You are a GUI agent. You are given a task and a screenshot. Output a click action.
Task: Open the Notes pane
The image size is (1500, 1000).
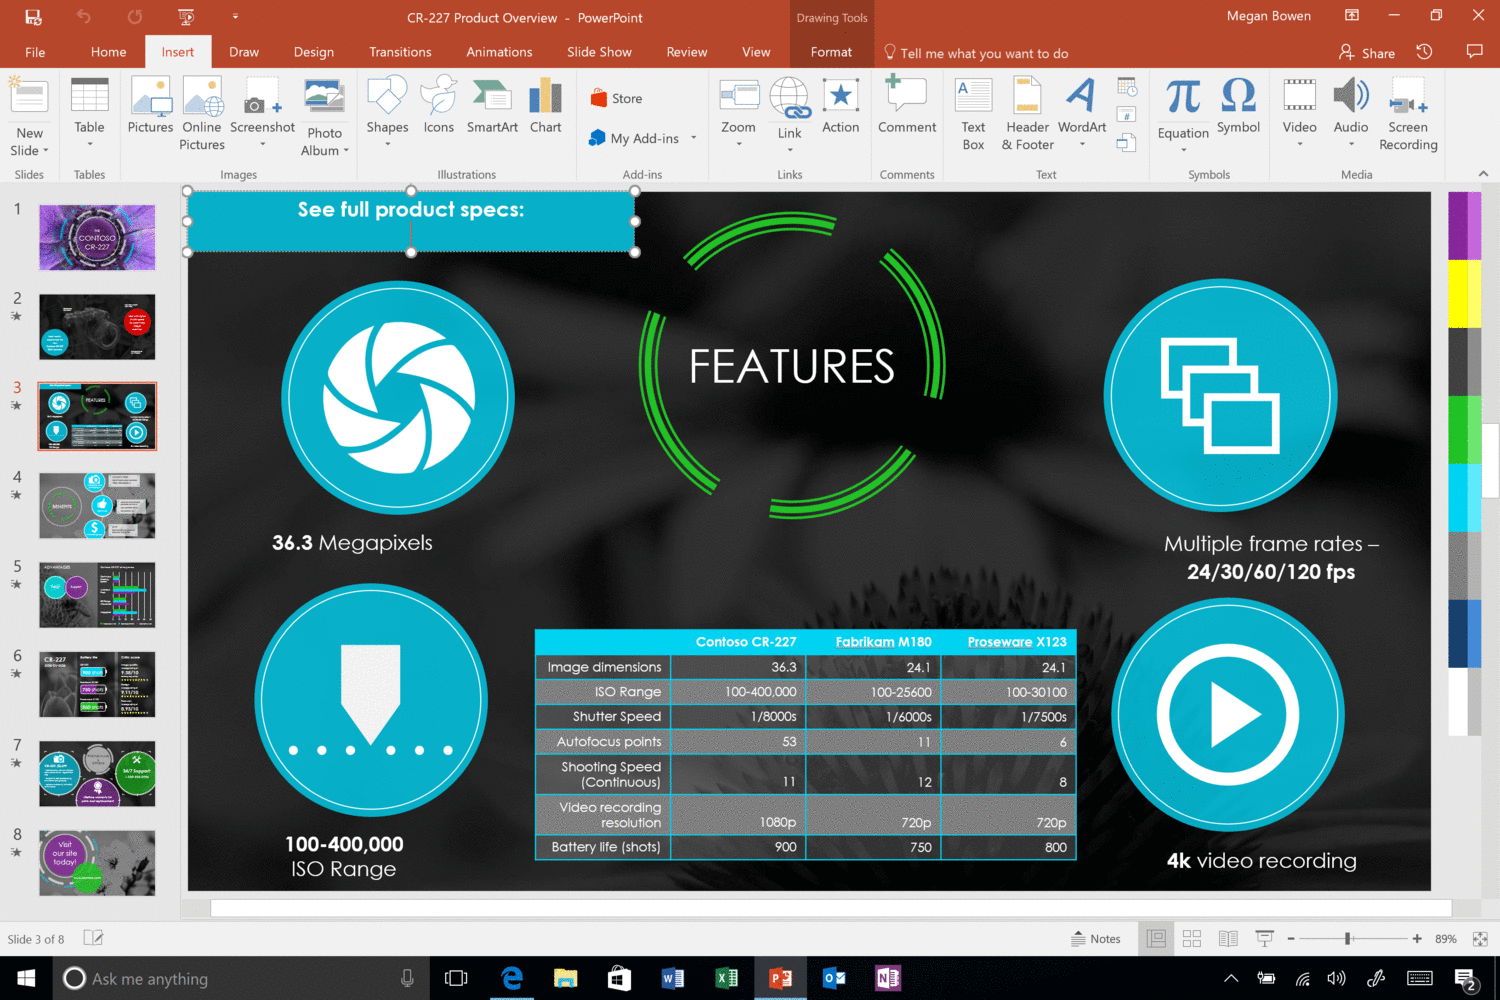coord(1096,938)
